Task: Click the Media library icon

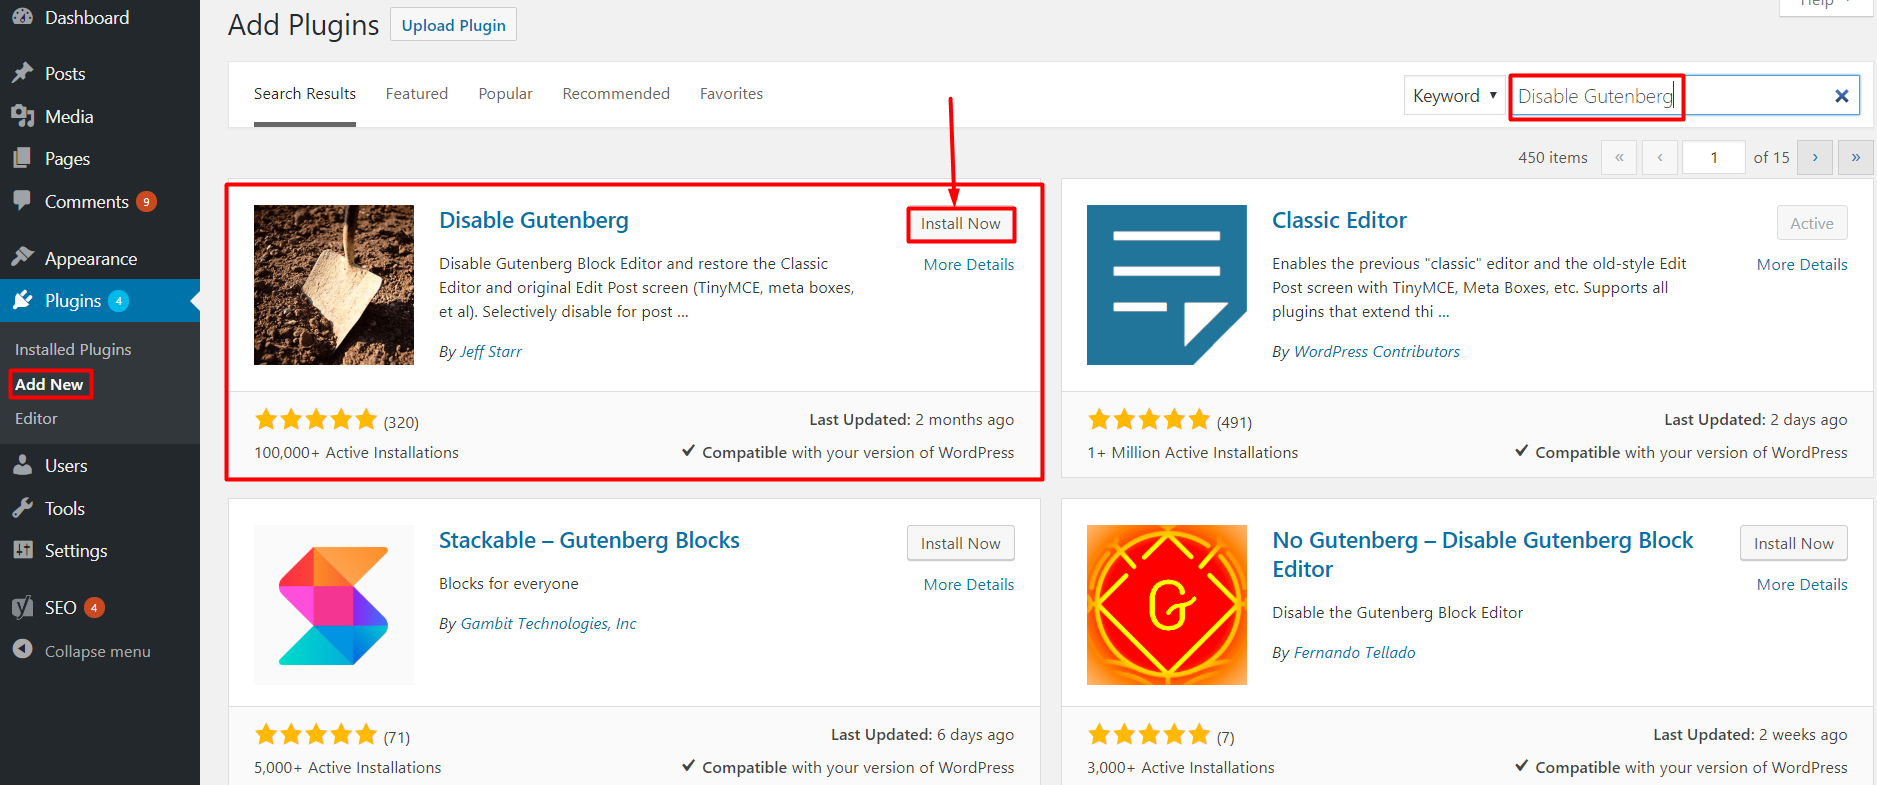Action: tap(22, 116)
